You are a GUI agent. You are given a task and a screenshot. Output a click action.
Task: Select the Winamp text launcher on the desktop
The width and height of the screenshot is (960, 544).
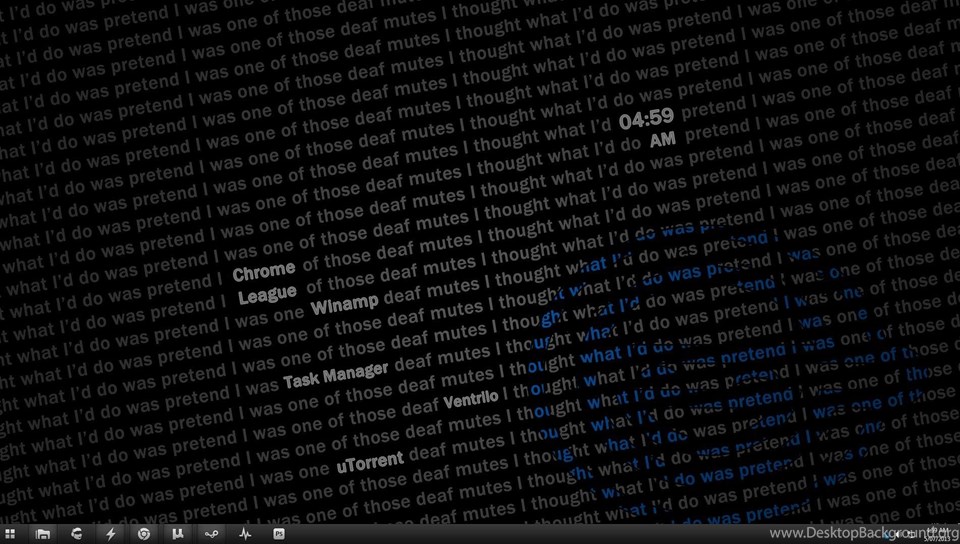(345, 304)
